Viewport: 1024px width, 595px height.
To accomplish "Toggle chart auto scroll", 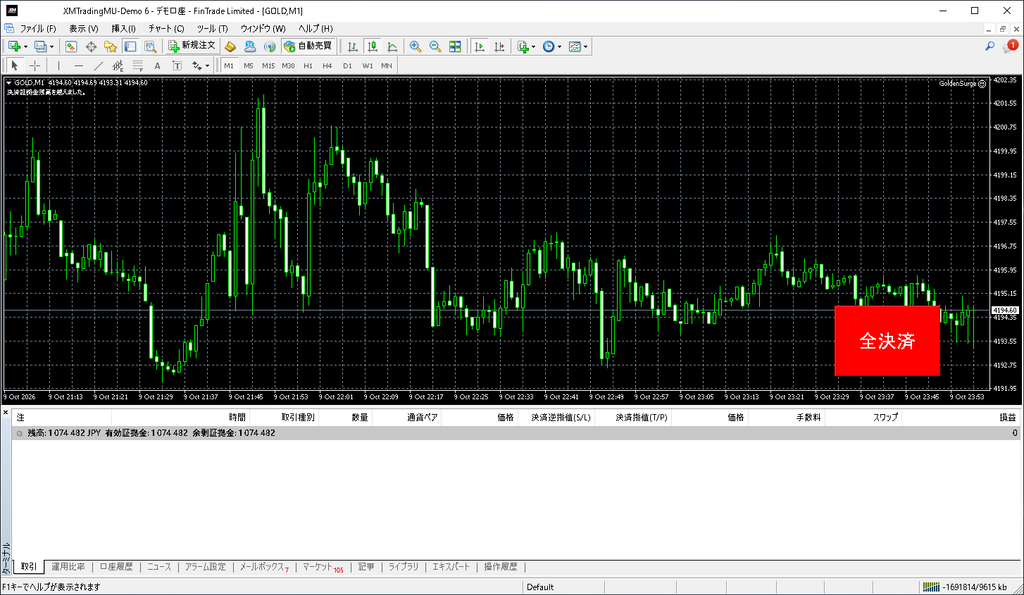I will click(479, 46).
